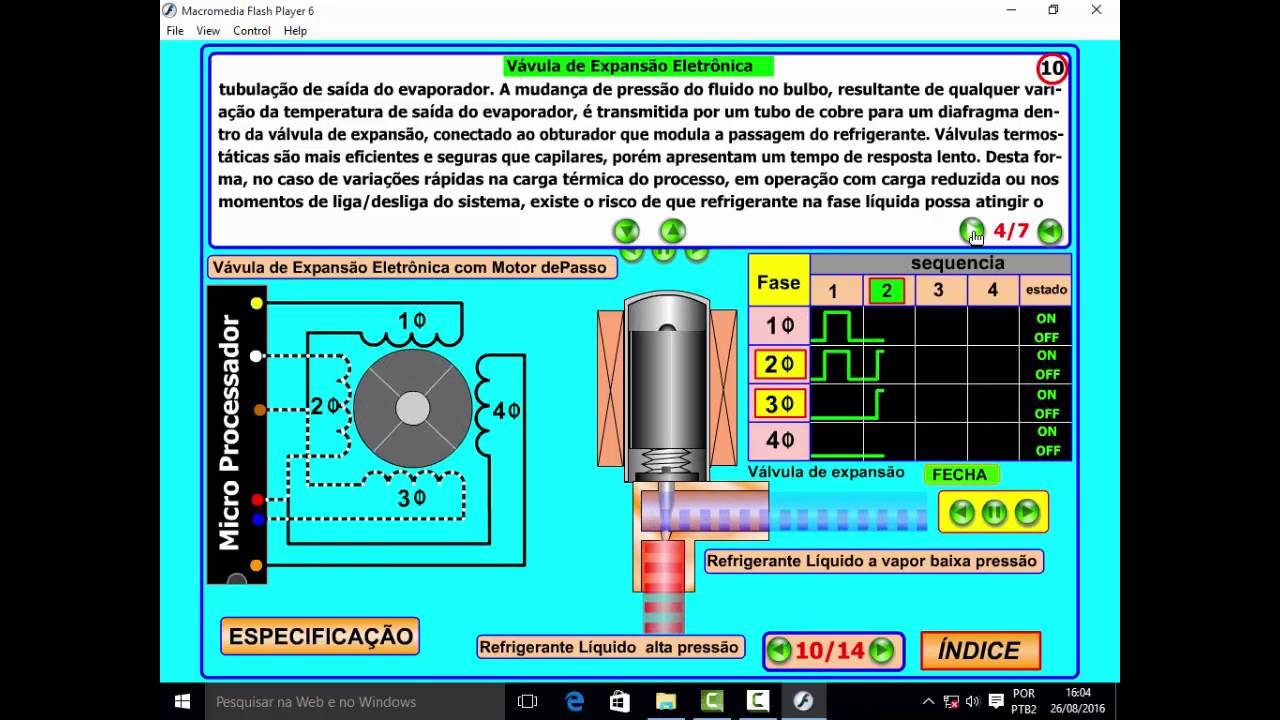Open the File menu
The height and width of the screenshot is (720, 1280).
point(175,31)
